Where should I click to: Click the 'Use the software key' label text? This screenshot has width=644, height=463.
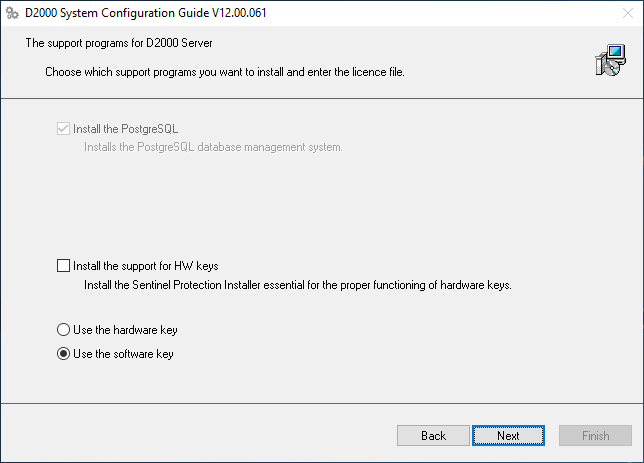[123, 354]
